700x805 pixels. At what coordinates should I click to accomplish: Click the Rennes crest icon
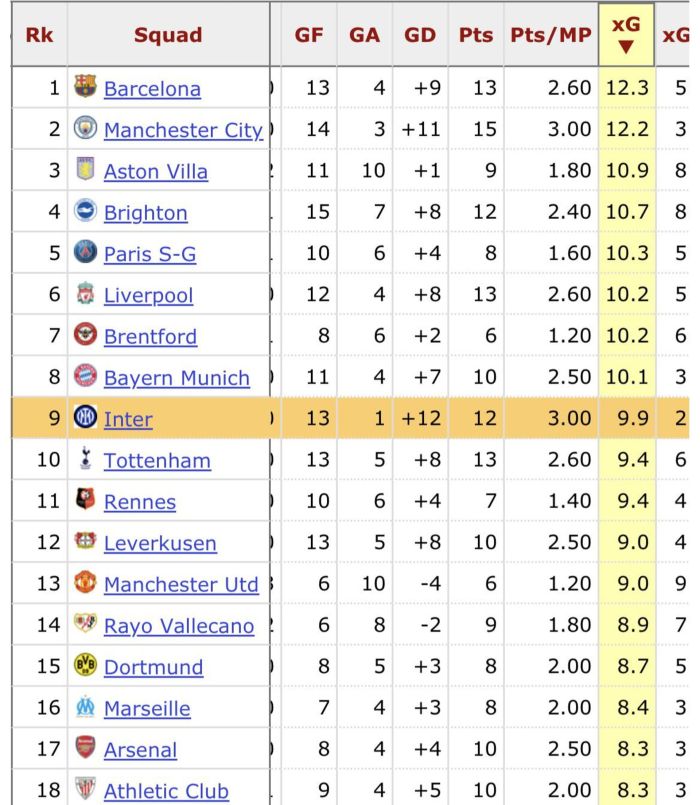[x=85, y=500]
